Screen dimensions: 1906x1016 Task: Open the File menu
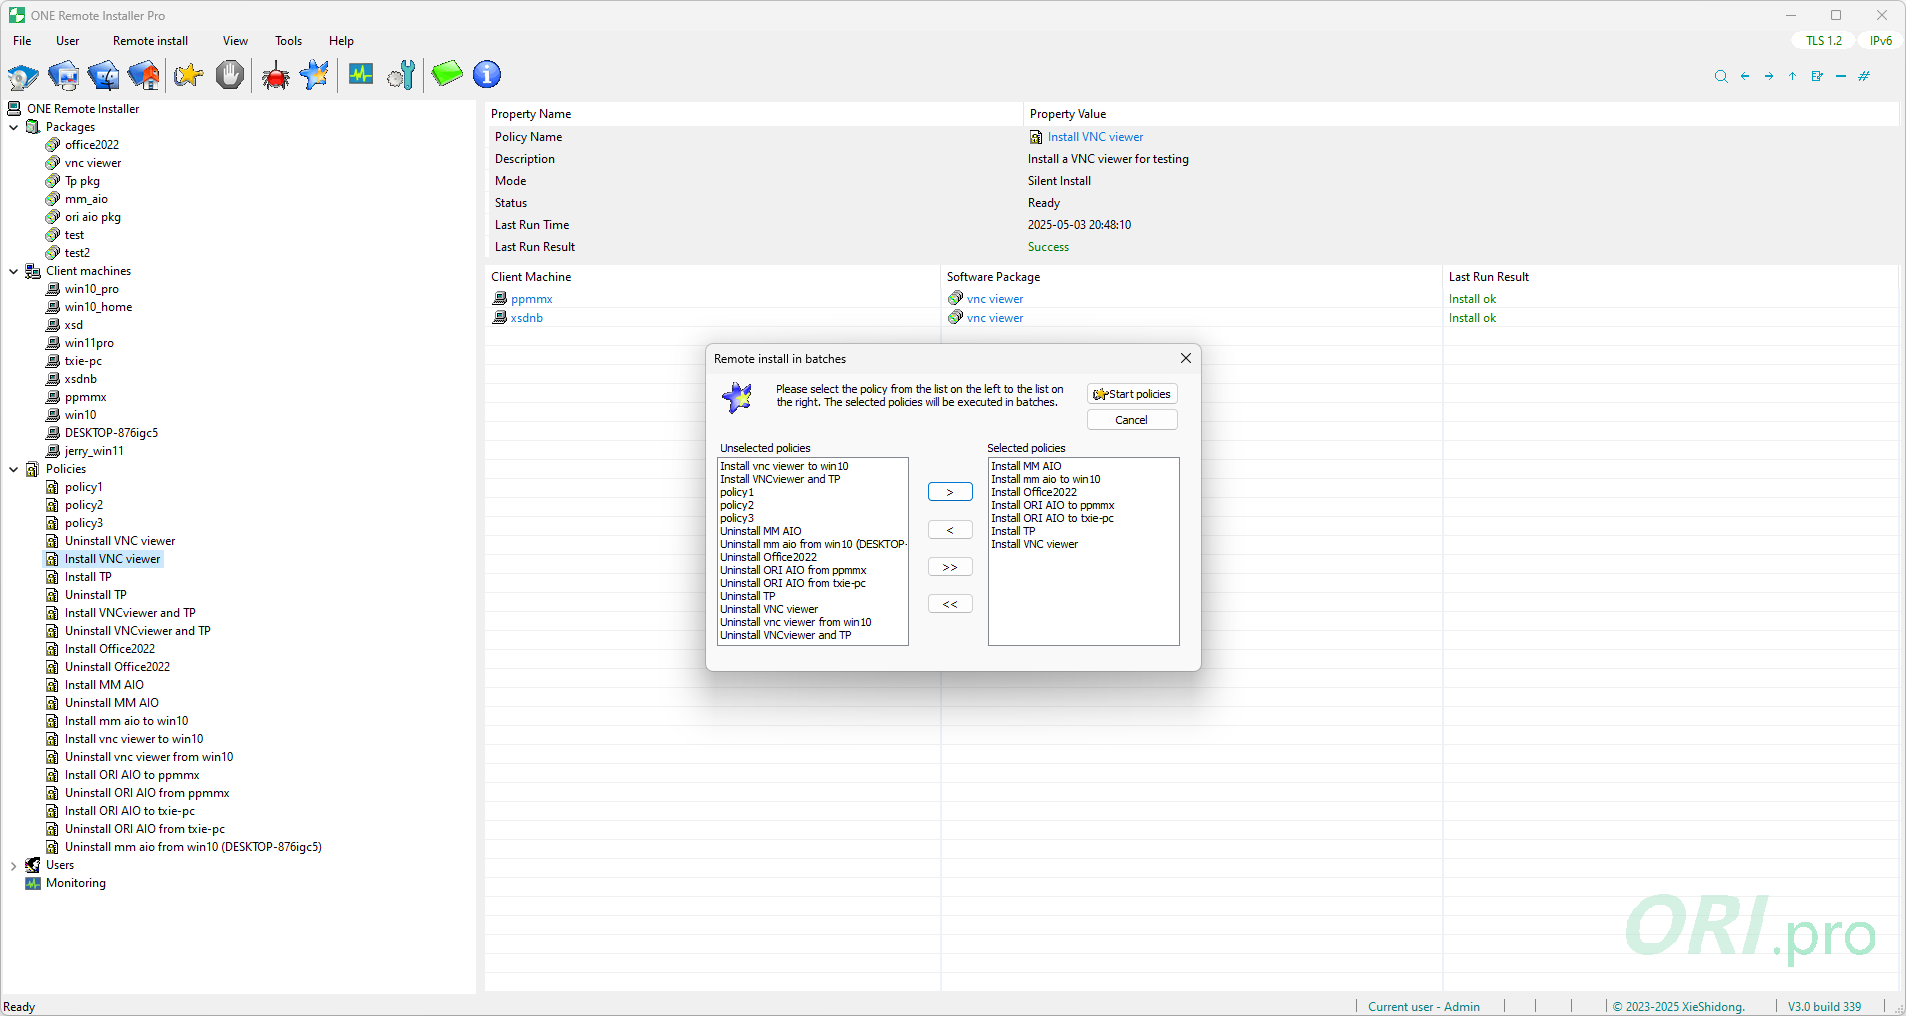pyautogui.click(x=22, y=41)
